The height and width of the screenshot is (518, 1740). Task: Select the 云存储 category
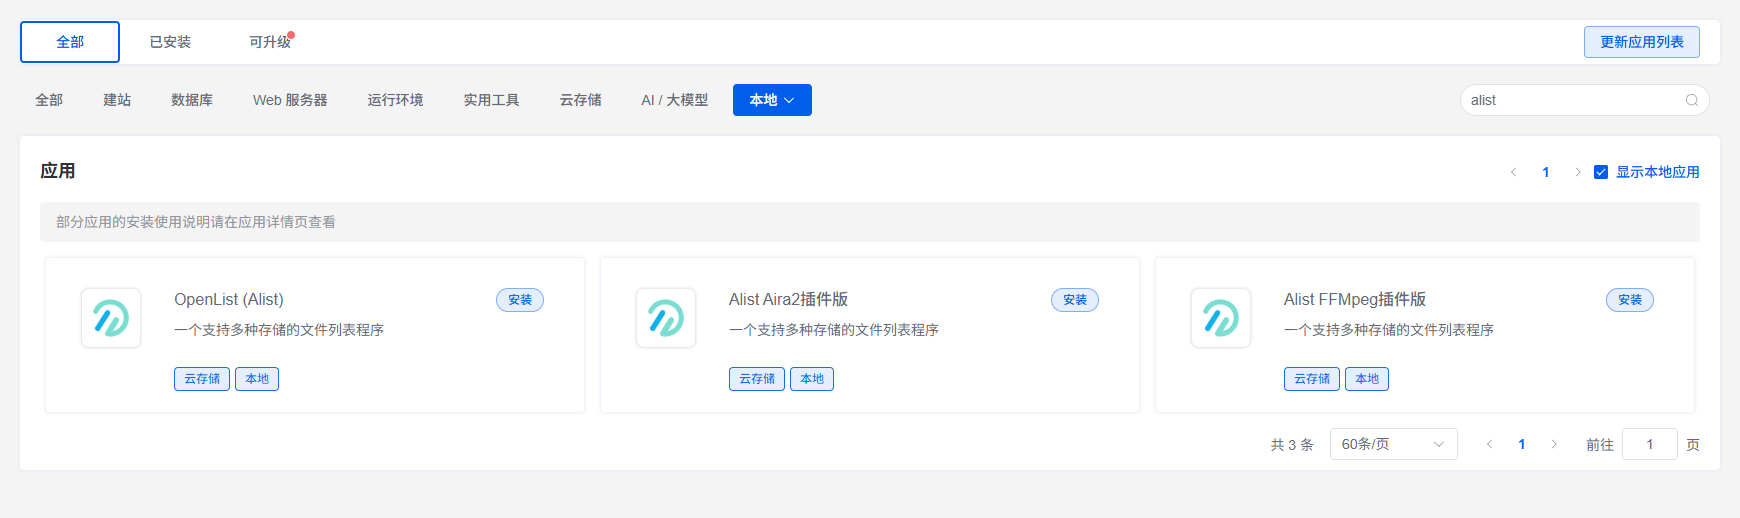580,100
